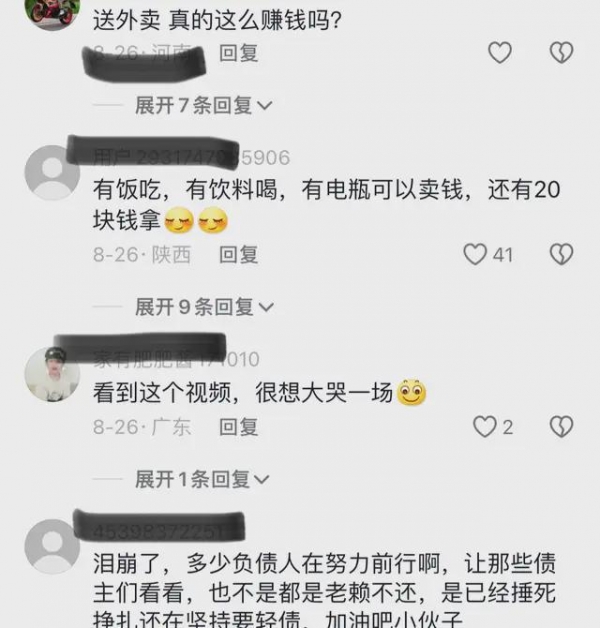Viewport: 600px width, 628px height.
Task: Like the 很想大哭一场 comment with 2 likes
Action: (x=485, y=427)
